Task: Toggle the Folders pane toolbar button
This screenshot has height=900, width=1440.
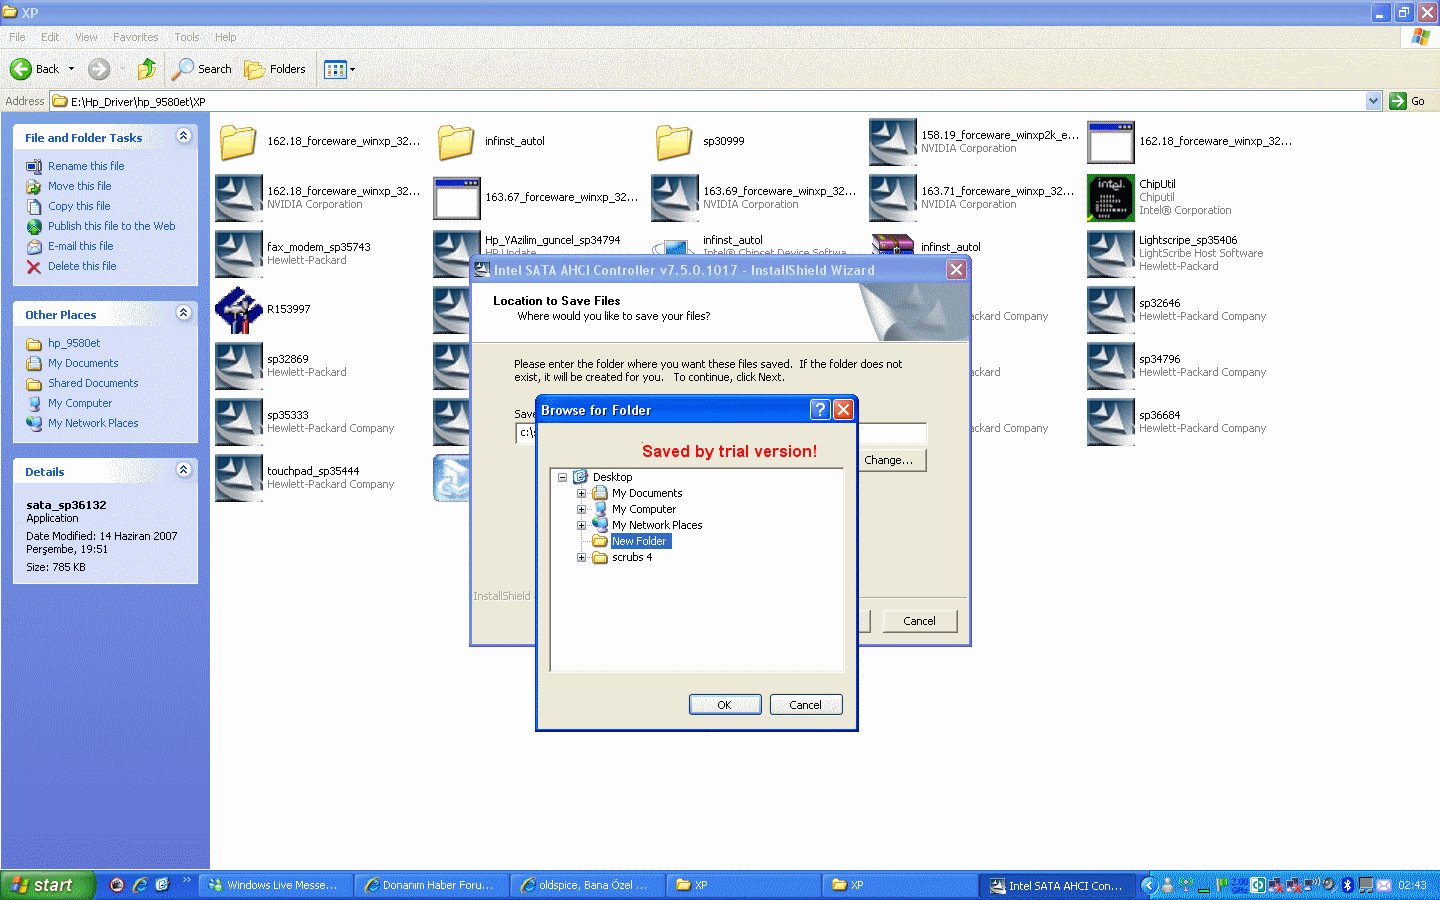Action: [275, 69]
